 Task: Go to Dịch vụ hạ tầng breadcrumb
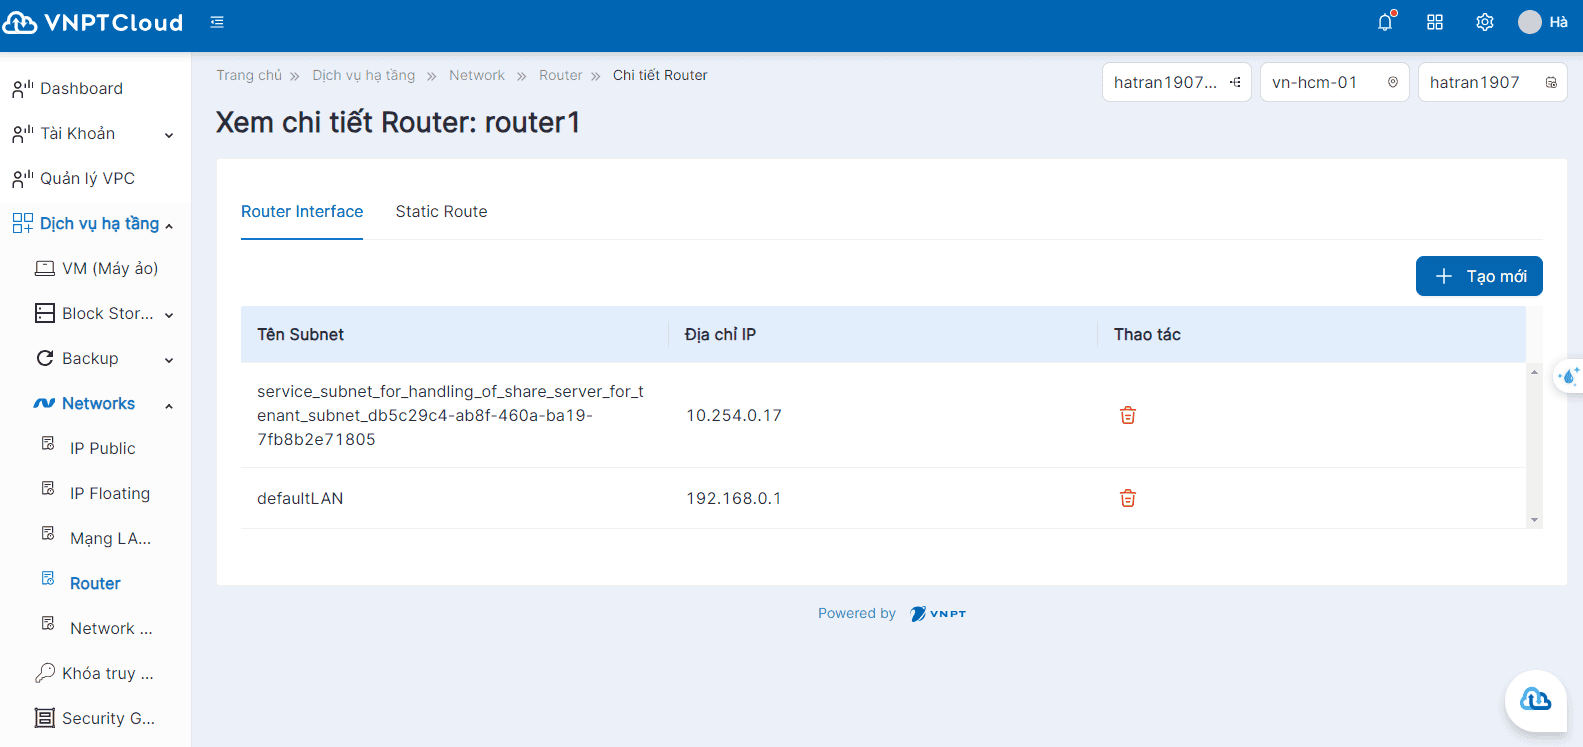pos(363,75)
